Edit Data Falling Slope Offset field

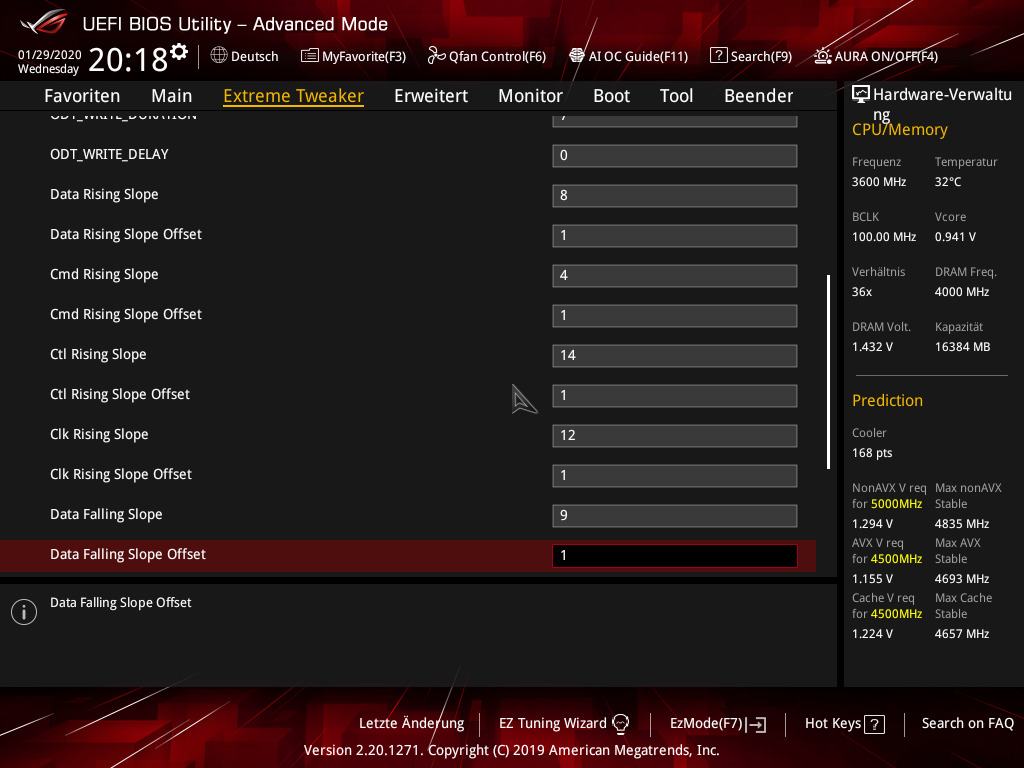tap(675, 555)
